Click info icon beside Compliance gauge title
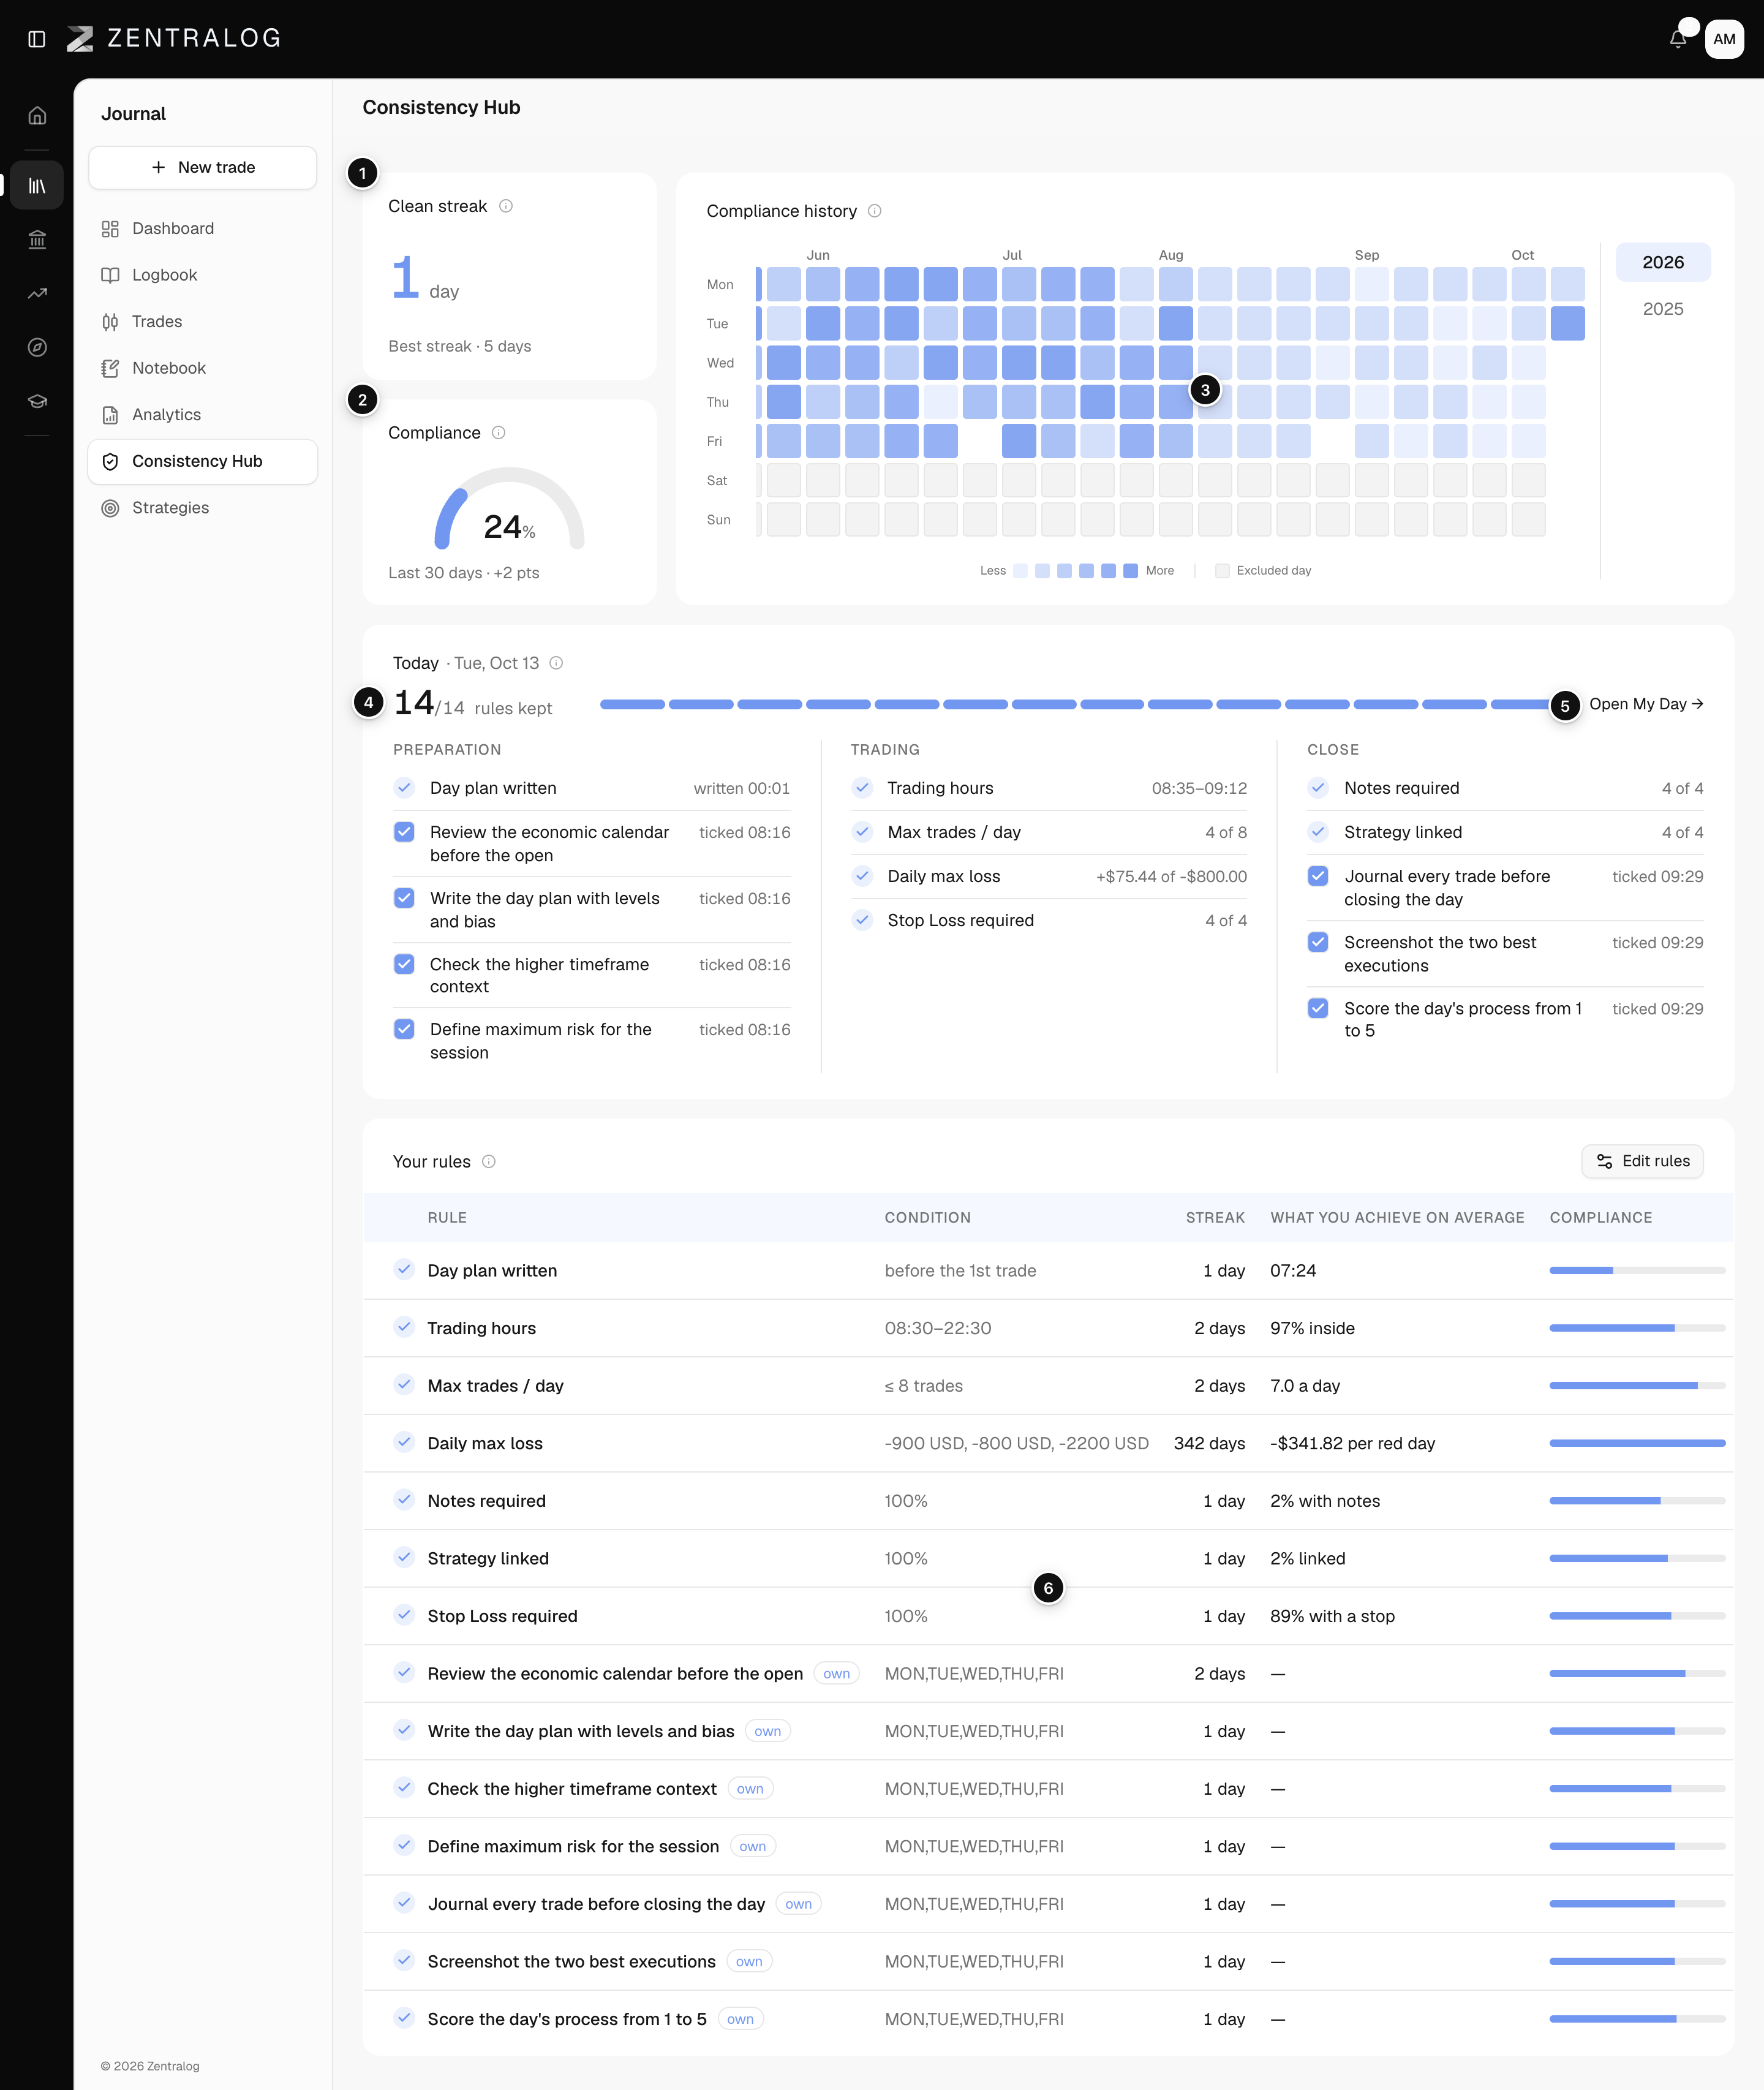This screenshot has width=1764, height=2090. pyautogui.click(x=499, y=433)
